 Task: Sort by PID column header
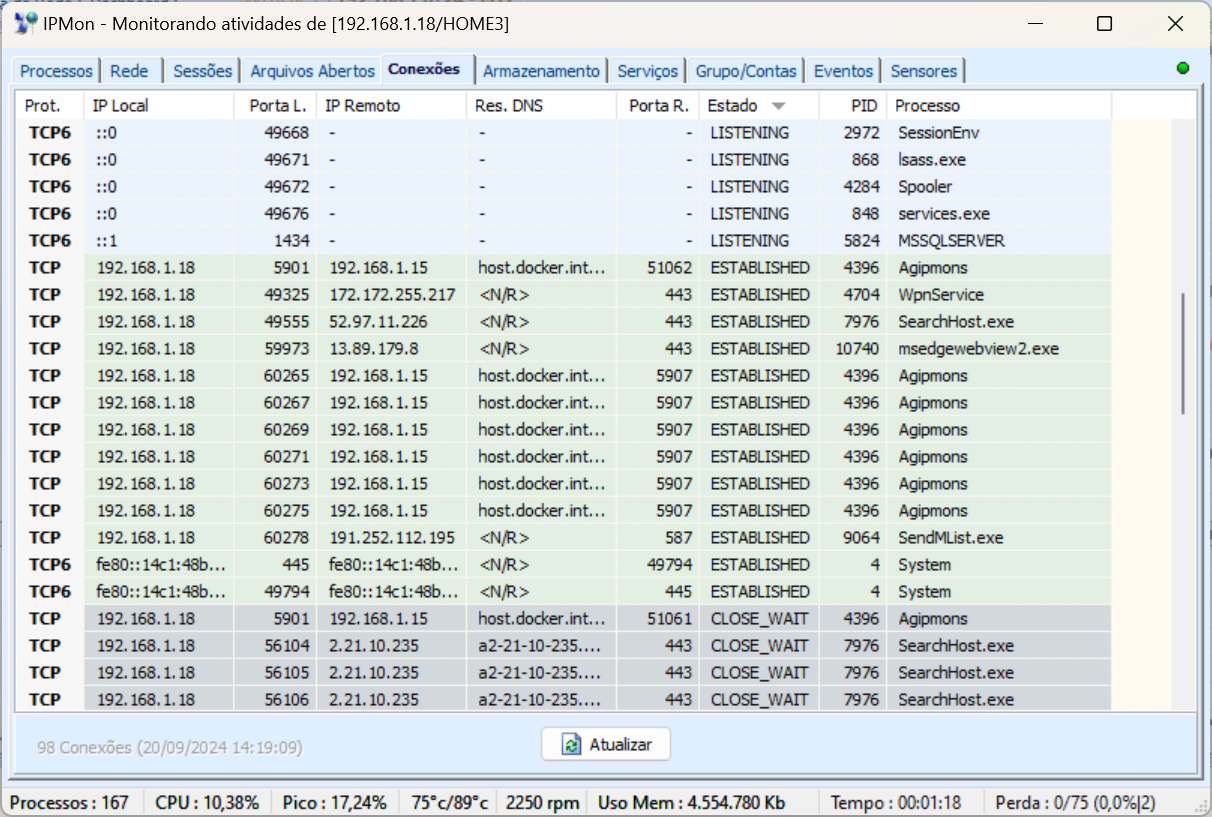(x=852, y=105)
